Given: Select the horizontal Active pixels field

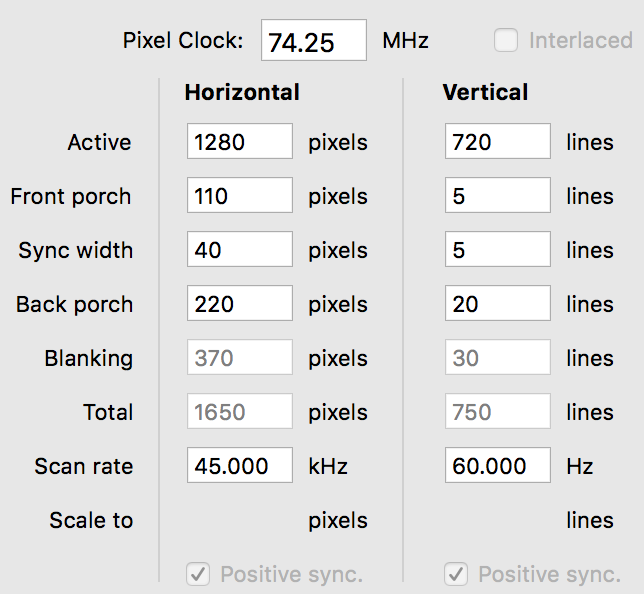Looking at the screenshot, I should (x=239, y=142).
